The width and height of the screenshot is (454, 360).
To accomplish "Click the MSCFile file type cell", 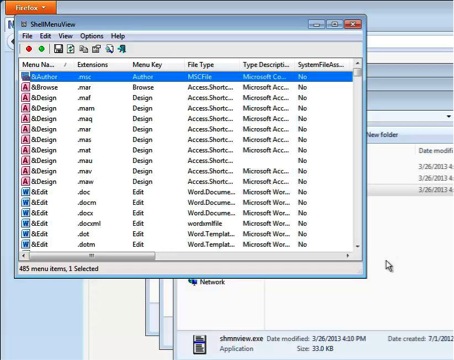I will [x=200, y=77].
